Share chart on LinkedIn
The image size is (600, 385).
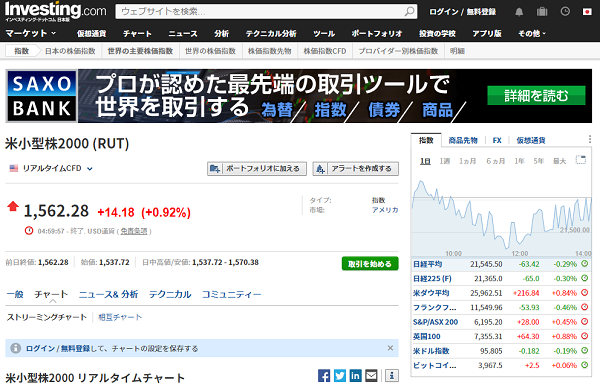tap(355, 376)
